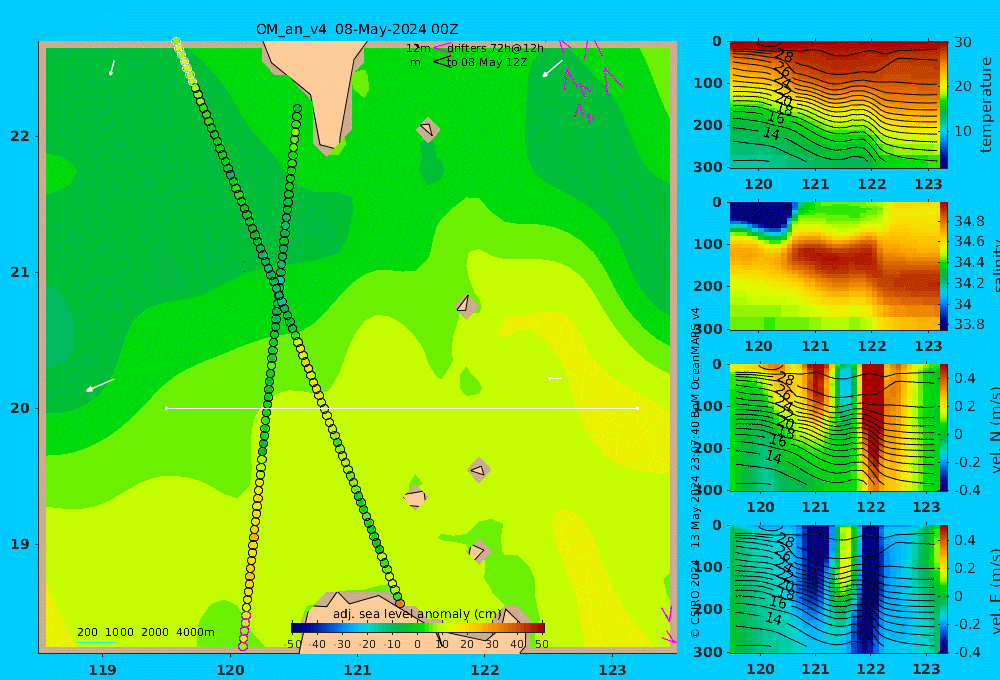
Task: Click the black drifter arrow legend symbol
Action: tap(441, 62)
